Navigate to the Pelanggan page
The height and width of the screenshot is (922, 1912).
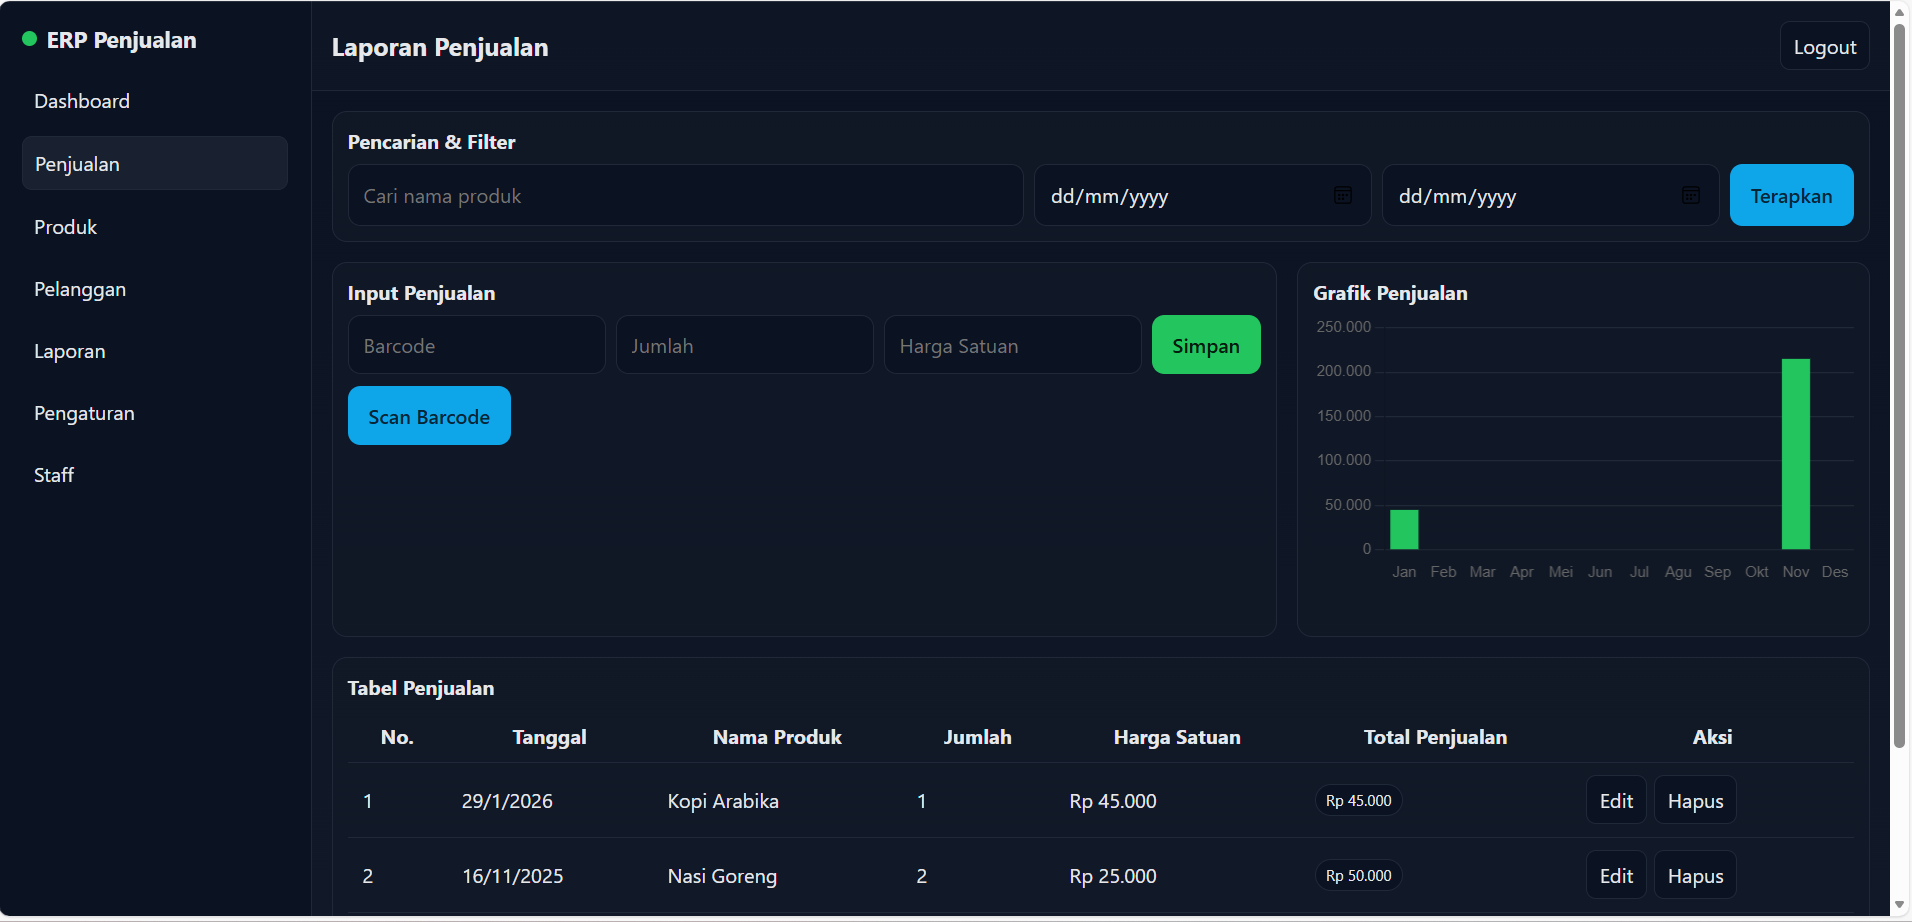click(80, 289)
